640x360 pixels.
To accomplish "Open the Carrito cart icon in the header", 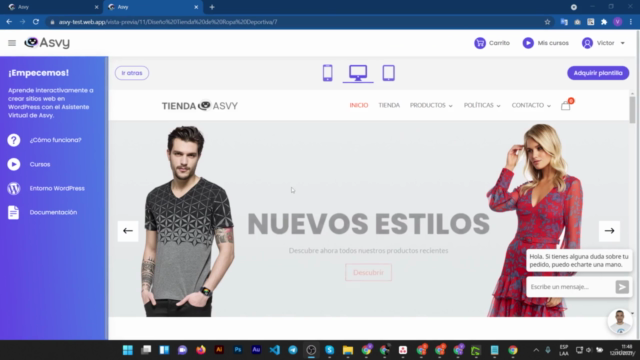I will [x=480, y=43].
